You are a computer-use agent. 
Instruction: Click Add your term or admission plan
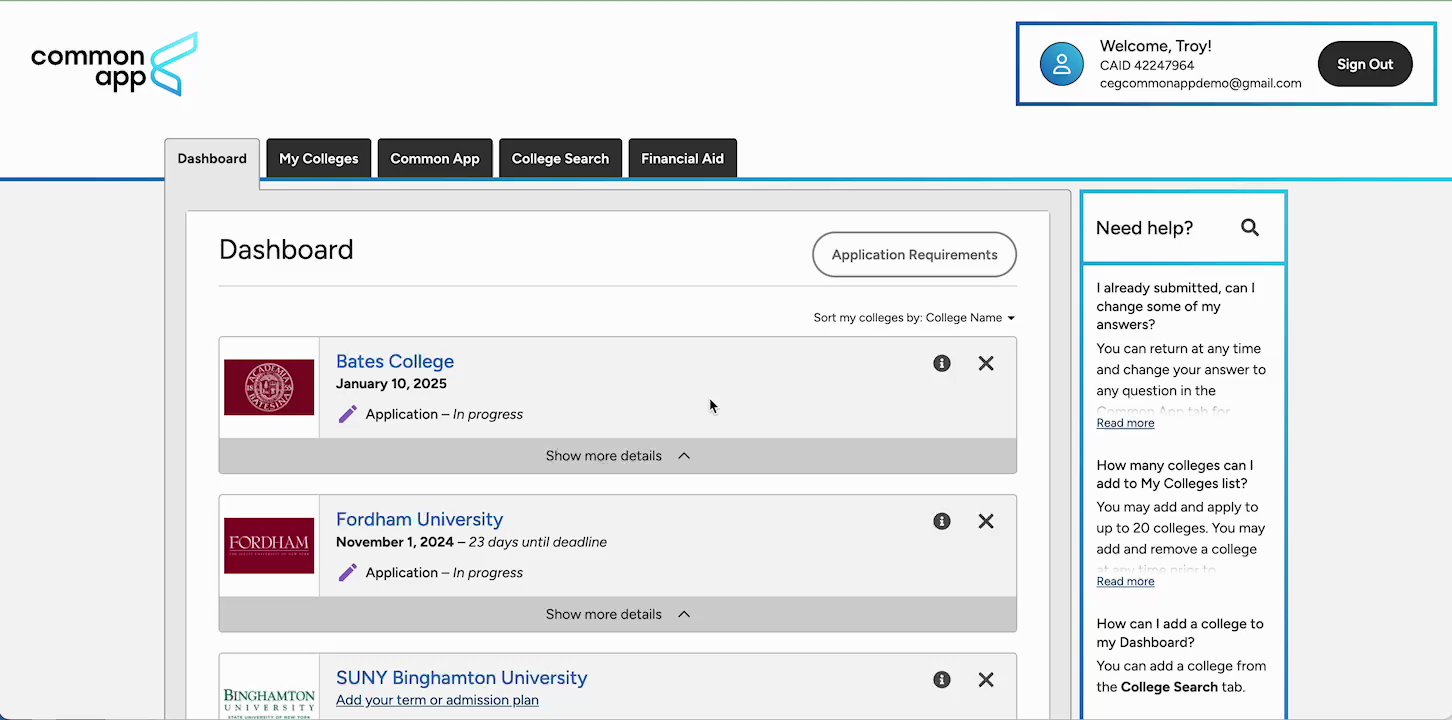coord(437,700)
